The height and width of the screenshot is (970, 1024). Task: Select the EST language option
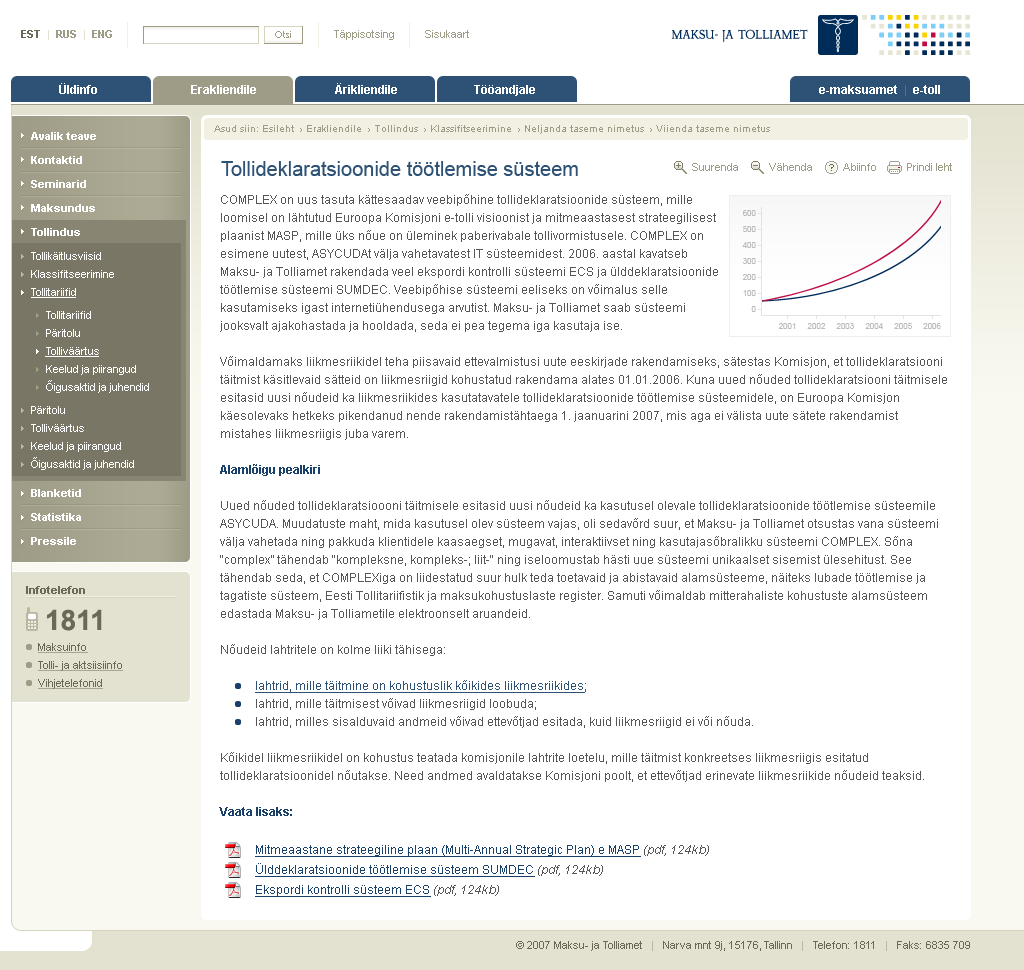coord(30,35)
